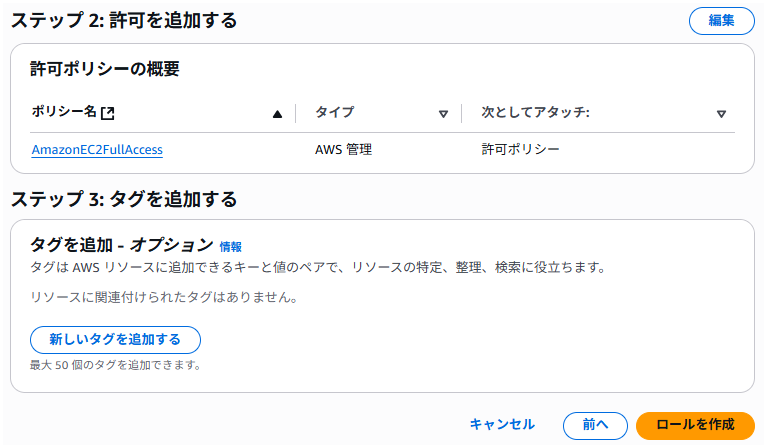
Task: Go back with the 前へ button
Action: pos(595,425)
